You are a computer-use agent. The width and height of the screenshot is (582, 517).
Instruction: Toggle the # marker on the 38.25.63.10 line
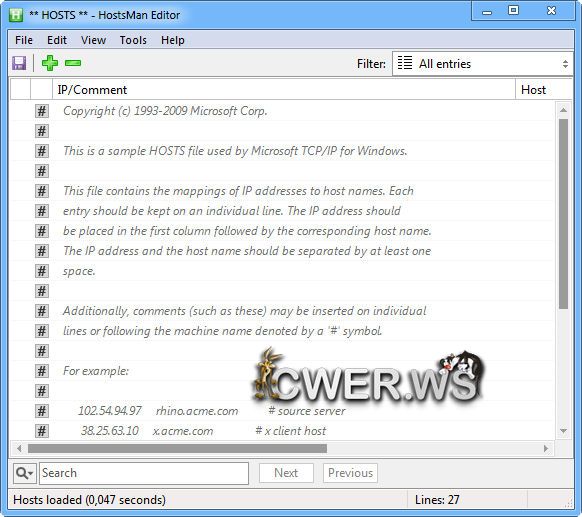pos(42,431)
